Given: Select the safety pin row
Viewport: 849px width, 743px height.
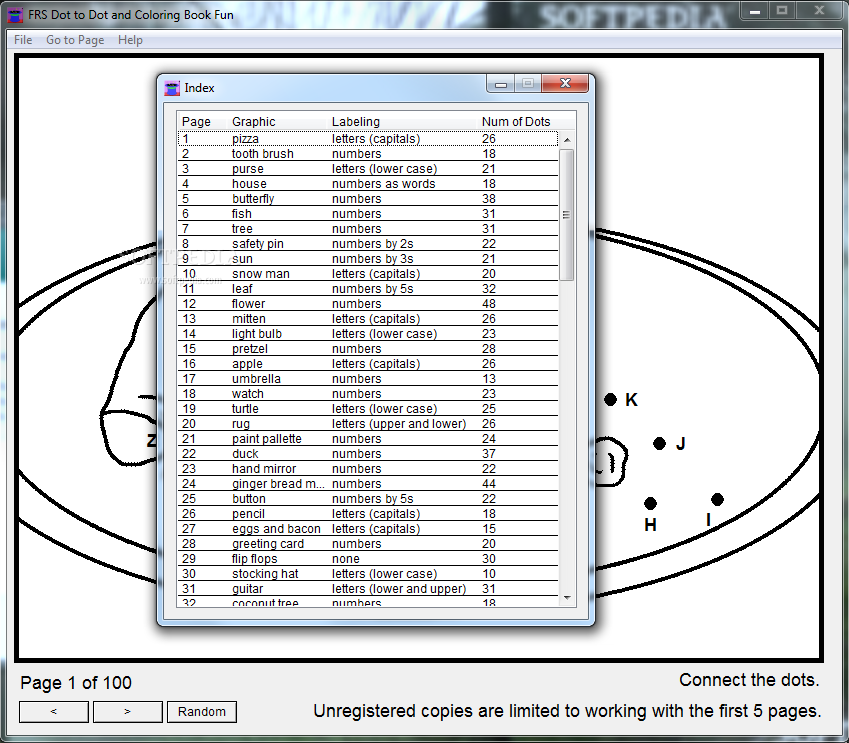Looking at the screenshot, I should pyautogui.click(x=368, y=244).
